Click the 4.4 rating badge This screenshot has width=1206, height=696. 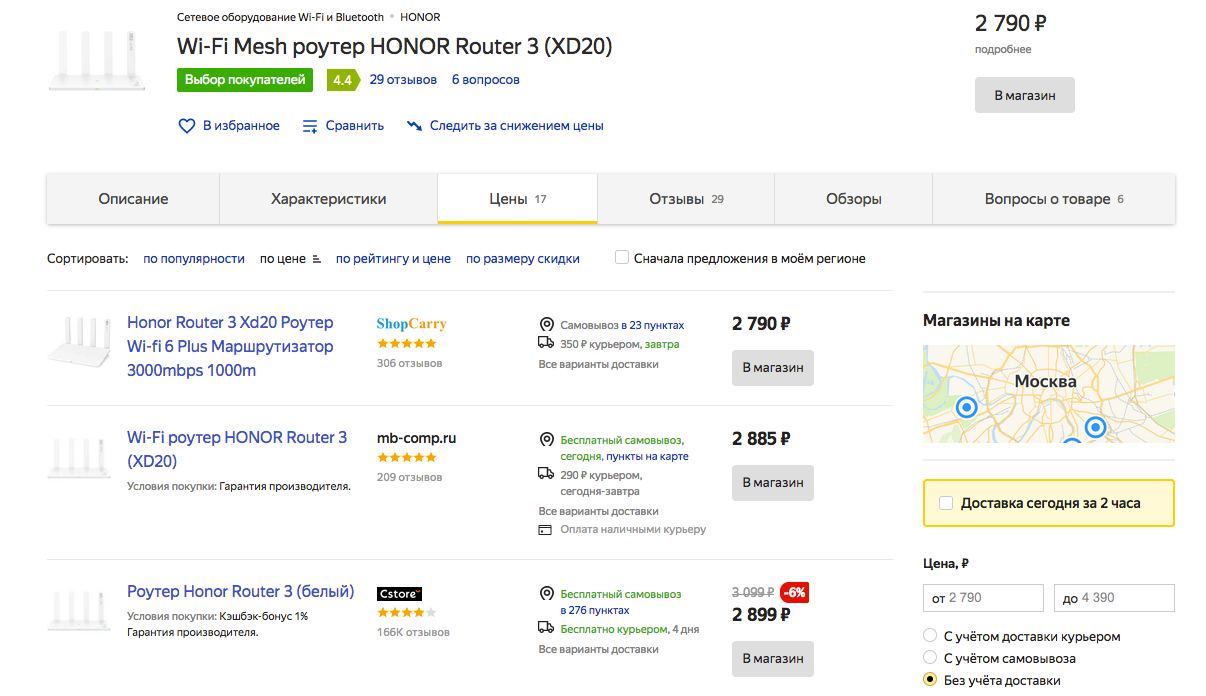point(343,80)
